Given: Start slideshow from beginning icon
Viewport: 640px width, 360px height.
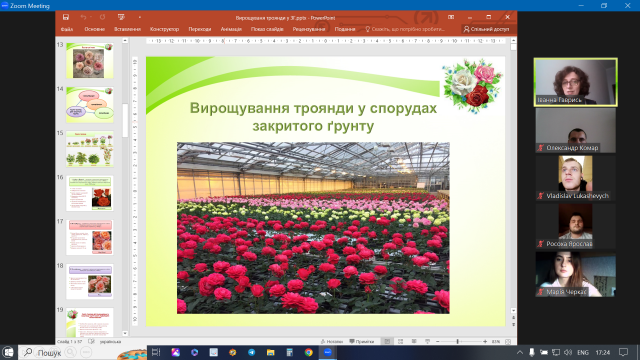Looking at the screenshot, I should pyautogui.click(x=121, y=17).
